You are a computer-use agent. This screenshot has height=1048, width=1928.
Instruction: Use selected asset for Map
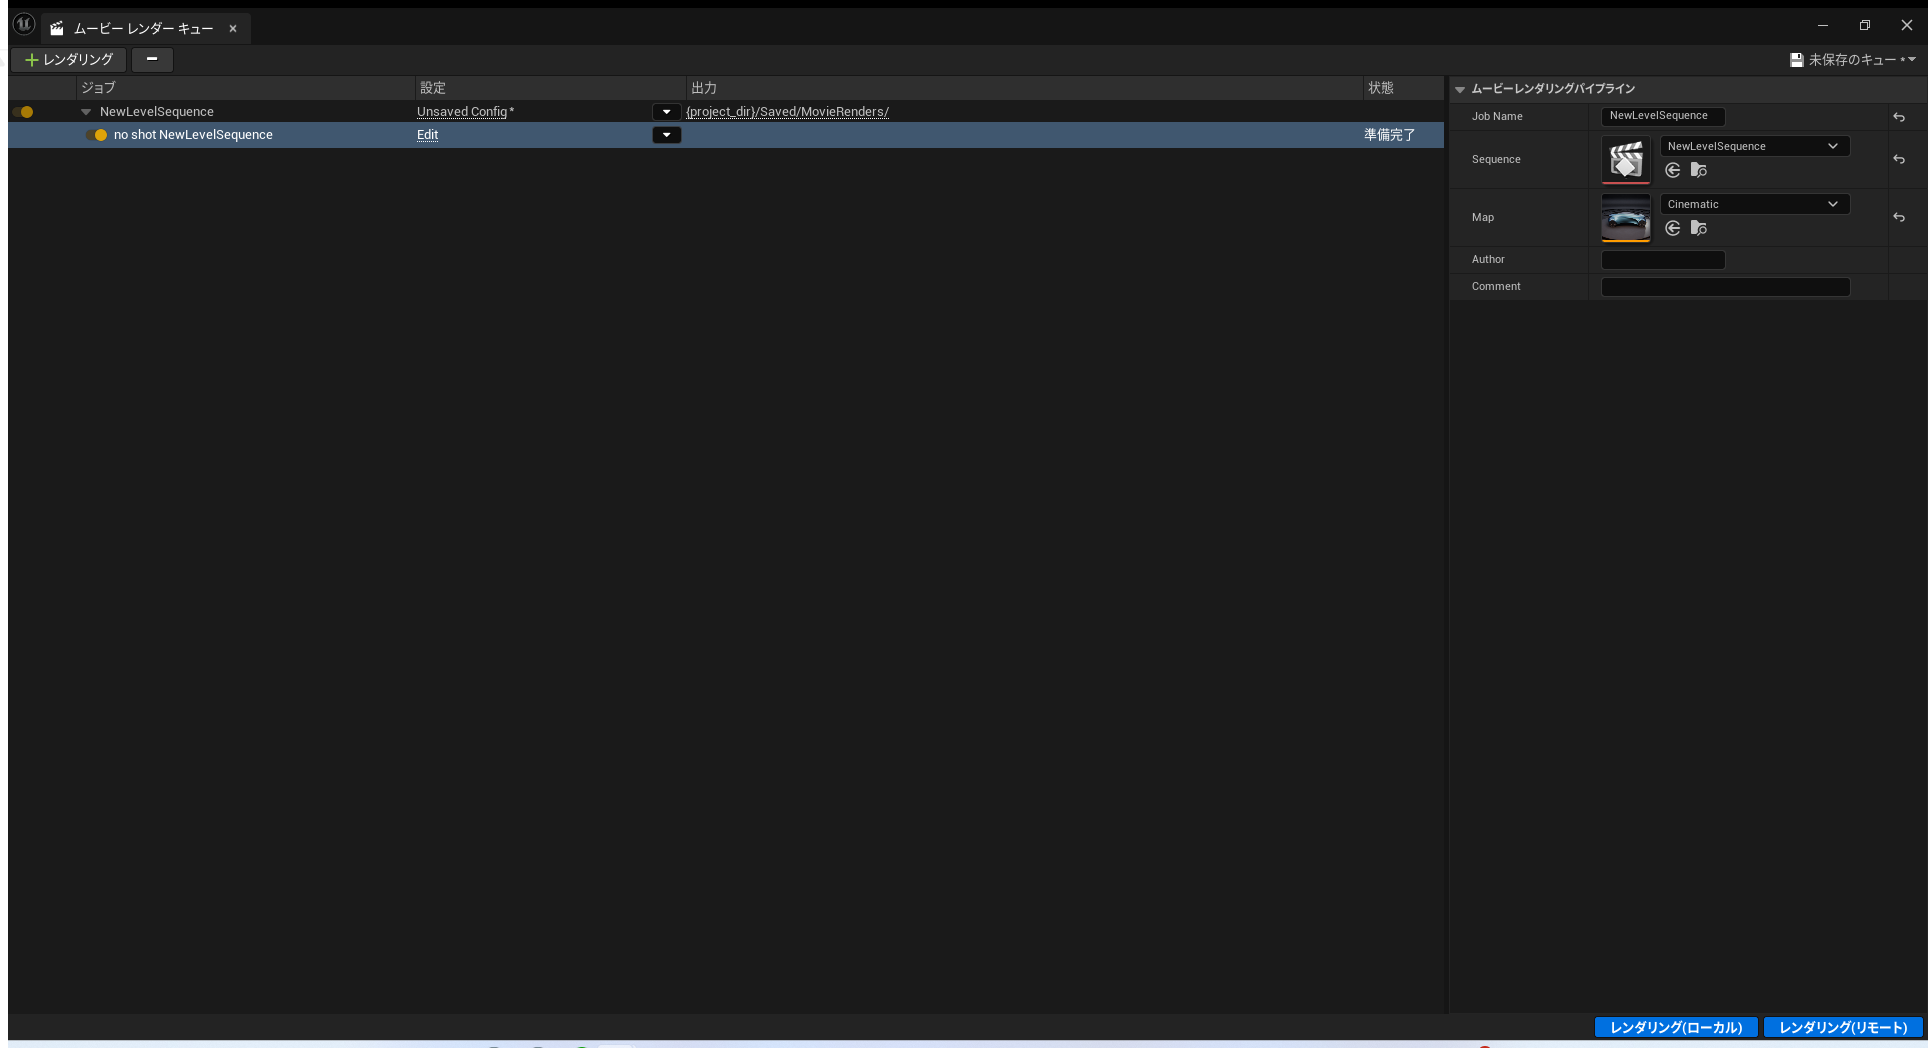[x=1672, y=229]
